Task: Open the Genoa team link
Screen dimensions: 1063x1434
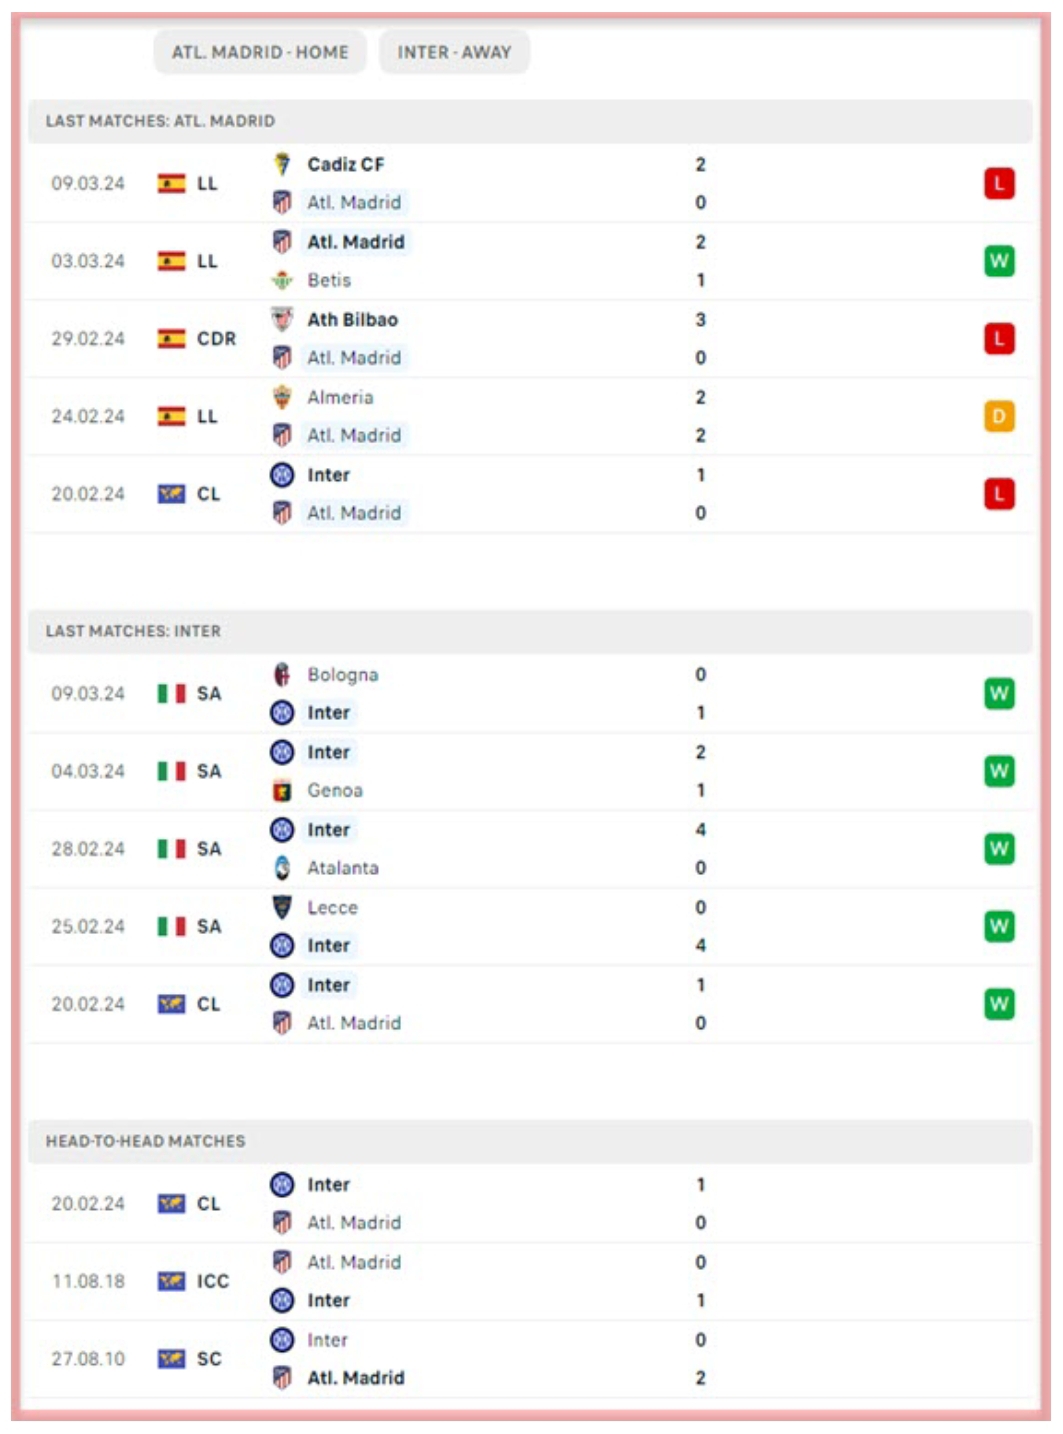Action: point(335,790)
